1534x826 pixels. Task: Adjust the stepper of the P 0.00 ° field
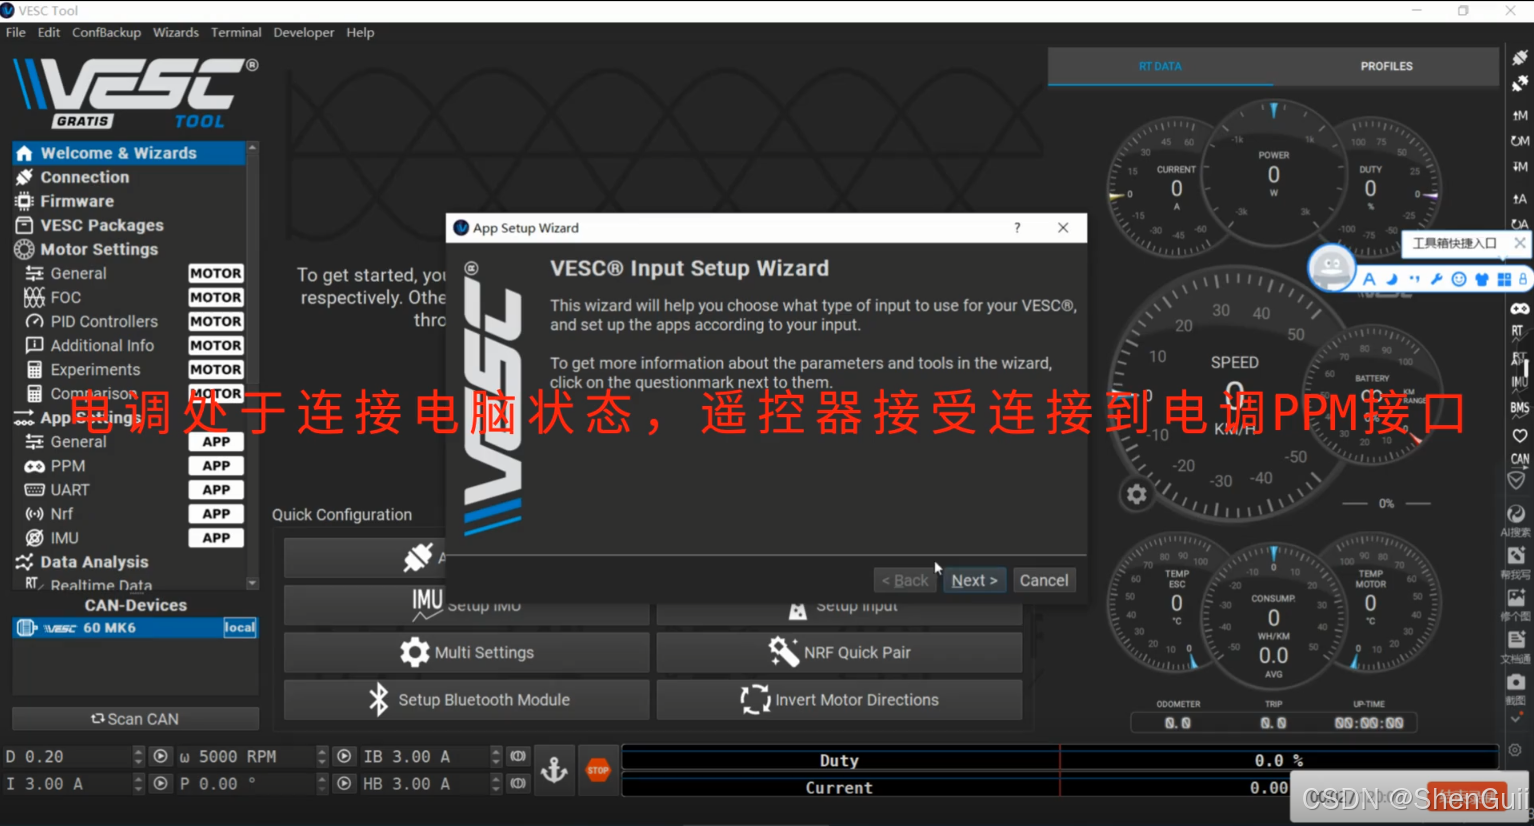[322, 783]
